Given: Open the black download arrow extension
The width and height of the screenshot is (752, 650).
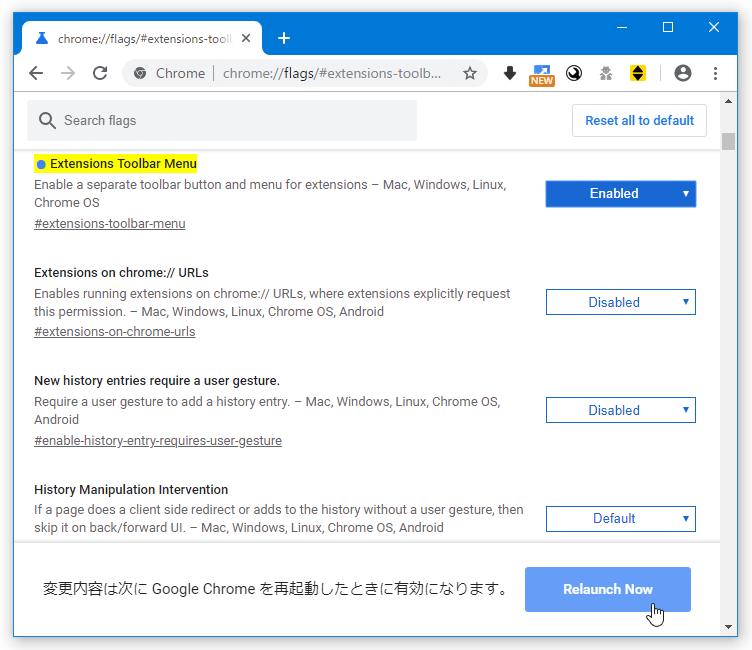Looking at the screenshot, I should point(510,73).
